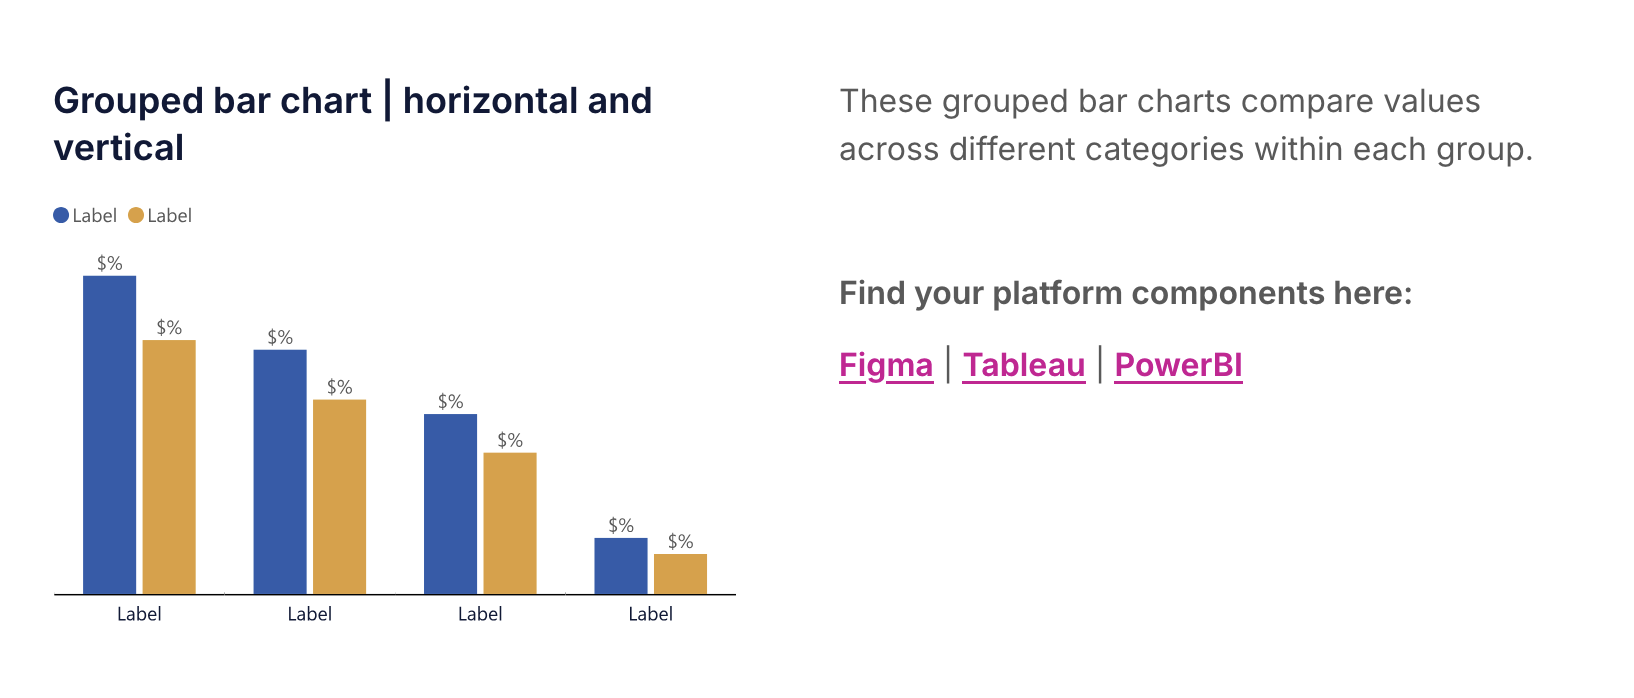This screenshot has height=698, width=1634.
Task: Click the second group's gold bar
Action: (339, 497)
